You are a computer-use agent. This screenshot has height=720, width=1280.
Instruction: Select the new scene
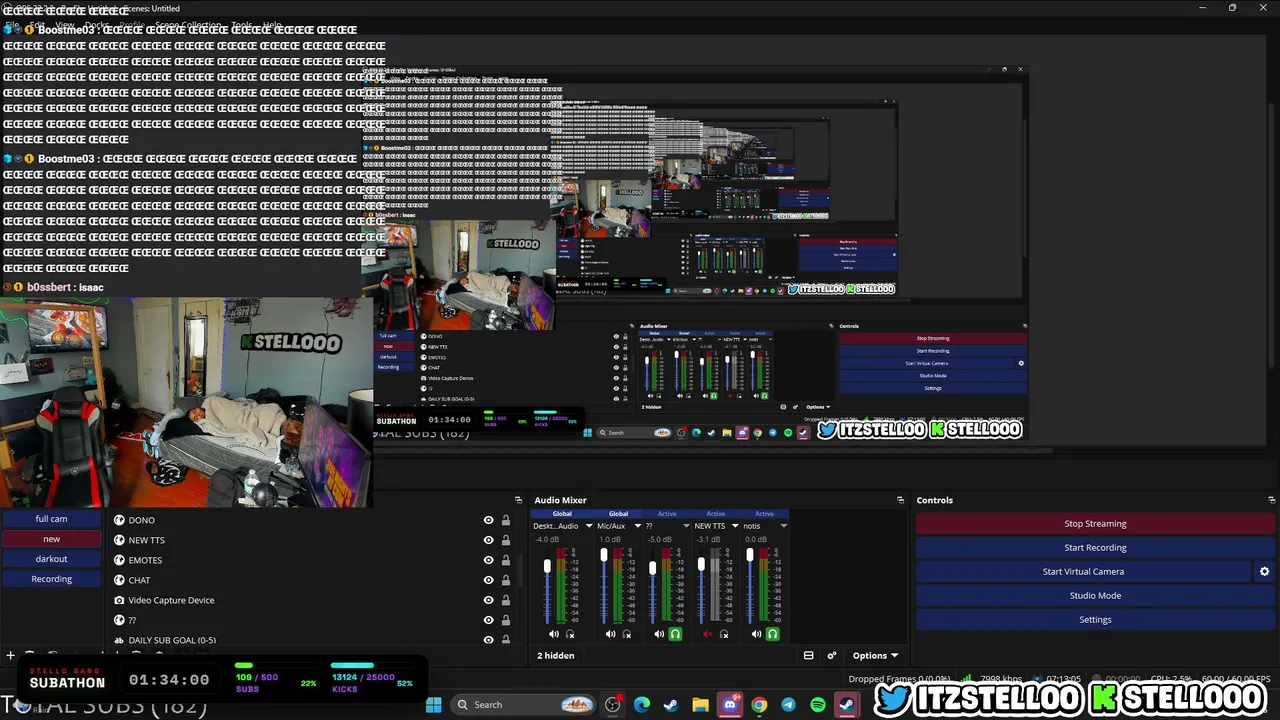(52, 539)
